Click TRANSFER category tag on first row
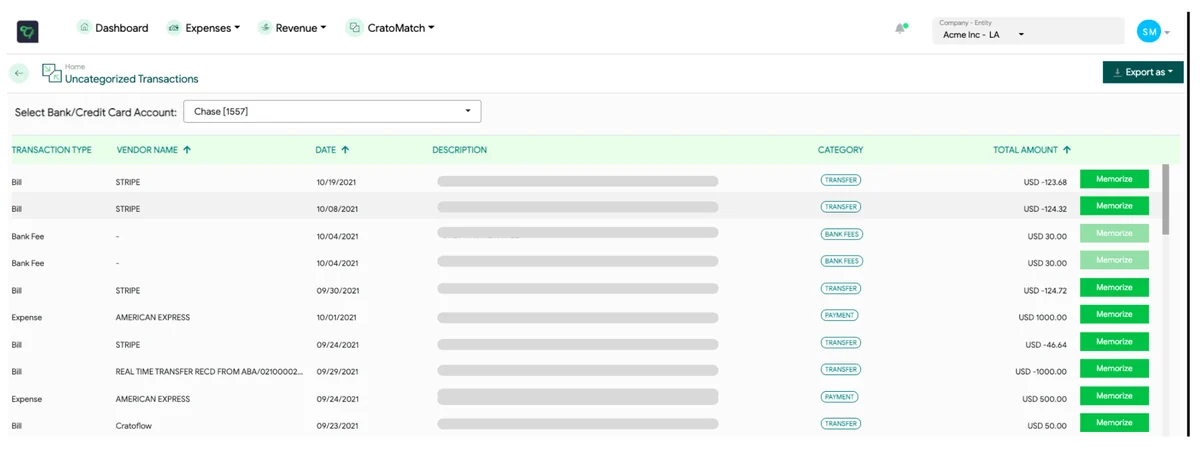 point(840,180)
